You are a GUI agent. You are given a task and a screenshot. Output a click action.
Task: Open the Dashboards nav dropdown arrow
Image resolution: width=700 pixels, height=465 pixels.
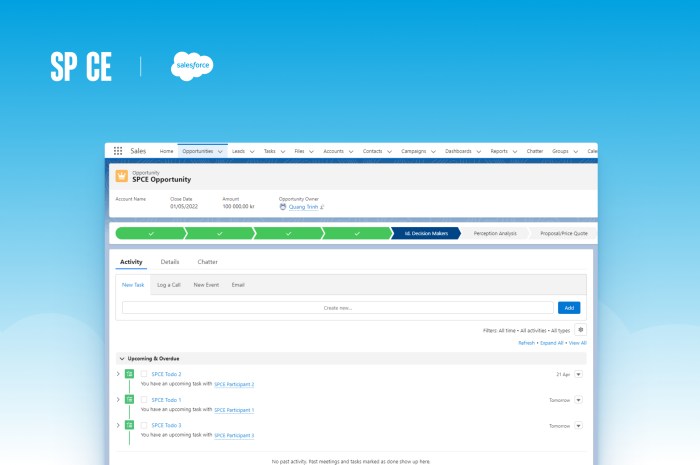pyautogui.click(x=479, y=152)
